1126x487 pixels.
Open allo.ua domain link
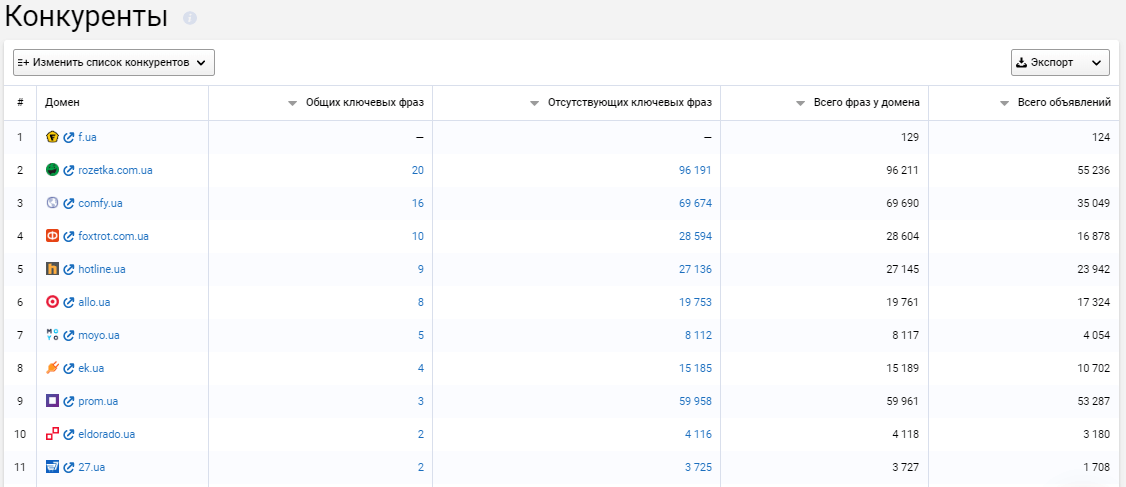pyautogui.click(x=94, y=302)
